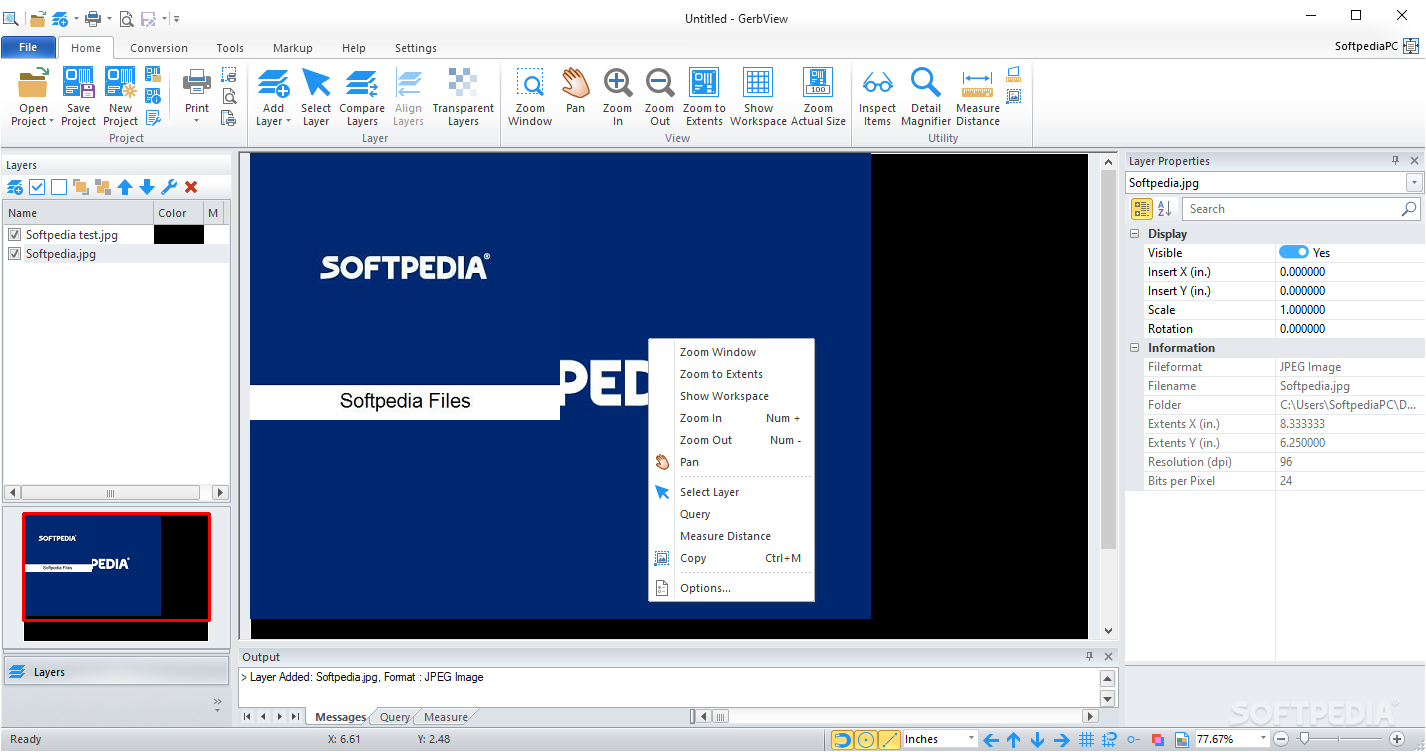Delete layer with the red X icon
The image size is (1426, 752).
191,187
